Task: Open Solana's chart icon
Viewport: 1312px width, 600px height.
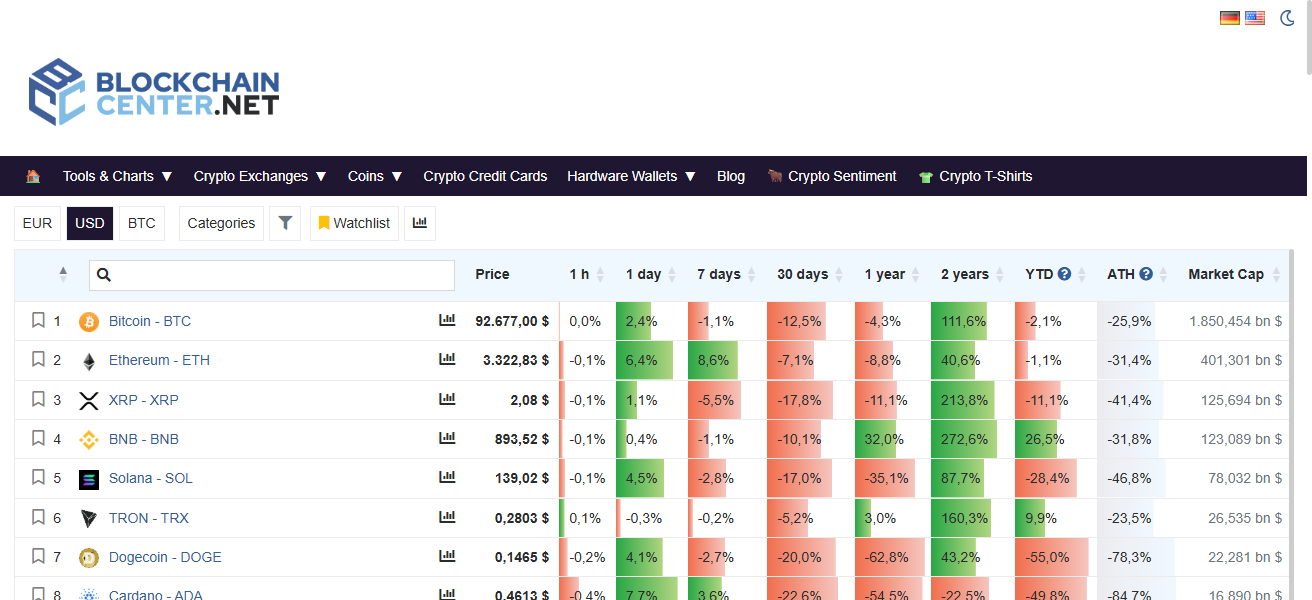Action: (447, 478)
